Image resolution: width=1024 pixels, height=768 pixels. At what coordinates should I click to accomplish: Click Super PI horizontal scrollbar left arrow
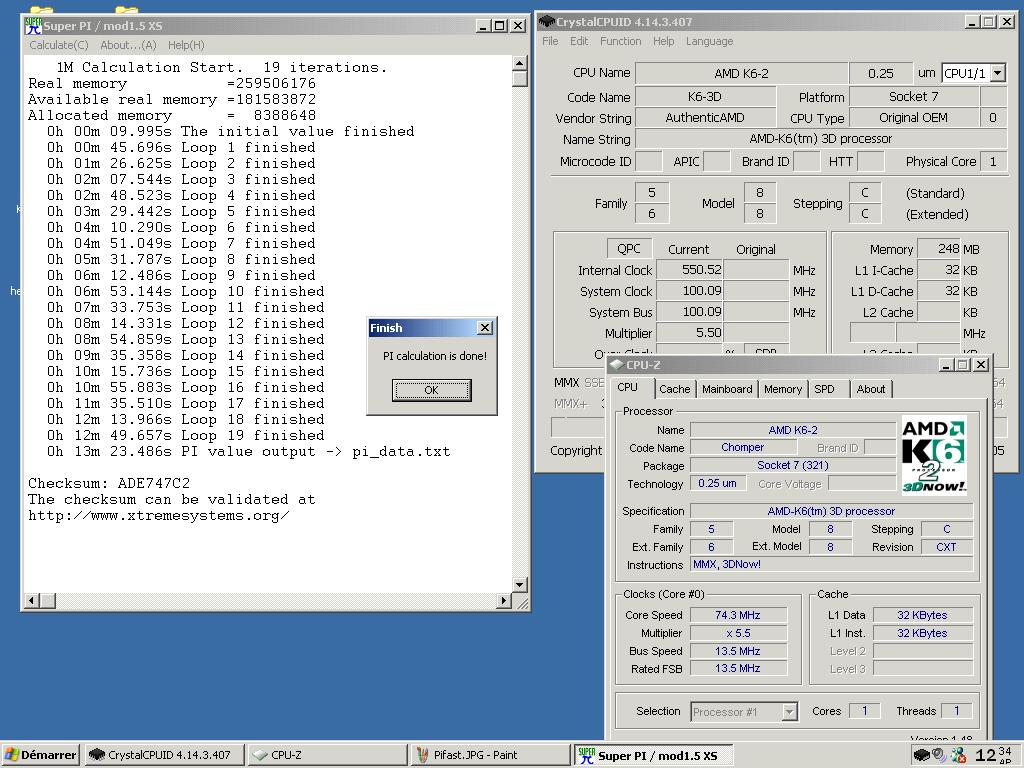pyautogui.click(x=32, y=600)
